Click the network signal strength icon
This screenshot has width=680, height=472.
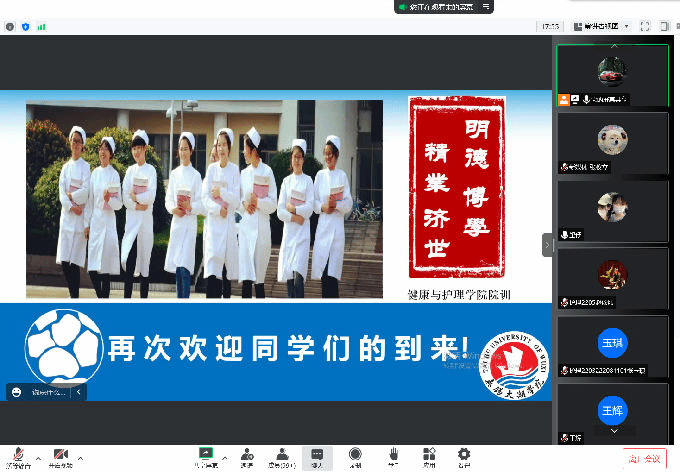coord(42,26)
